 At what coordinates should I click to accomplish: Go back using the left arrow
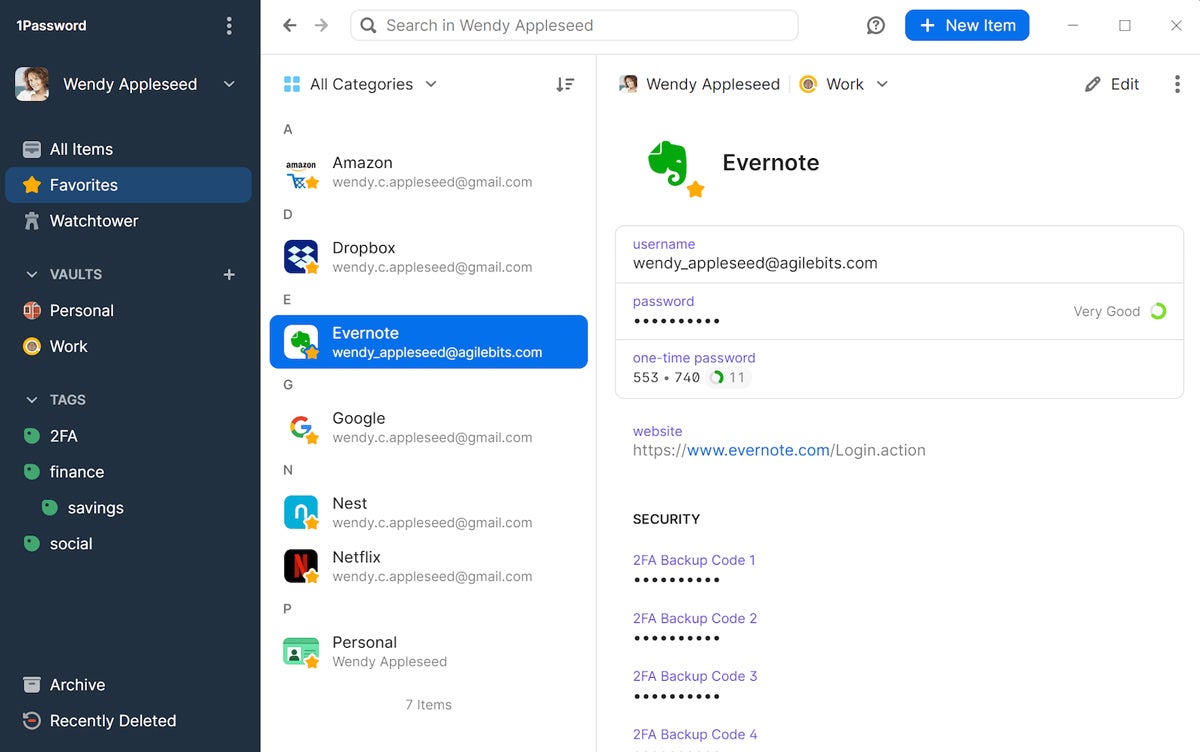pyautogui.click(x=290, y=26)
